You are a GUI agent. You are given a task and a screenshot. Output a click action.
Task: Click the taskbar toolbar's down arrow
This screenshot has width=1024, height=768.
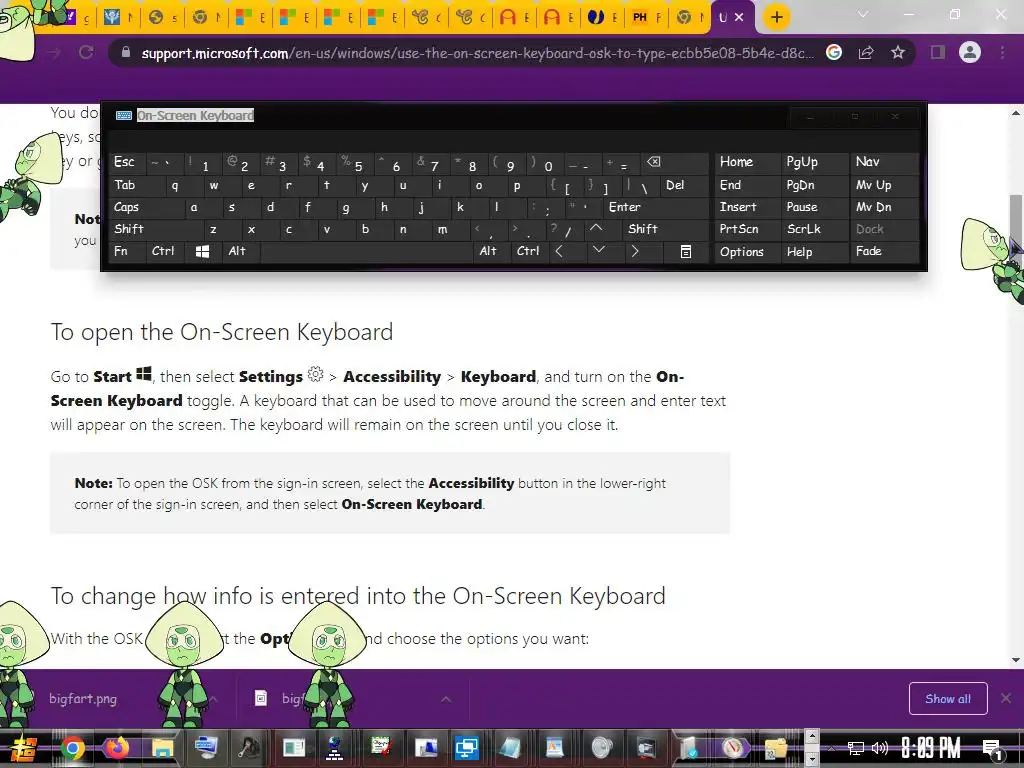(x=812, y=759)
